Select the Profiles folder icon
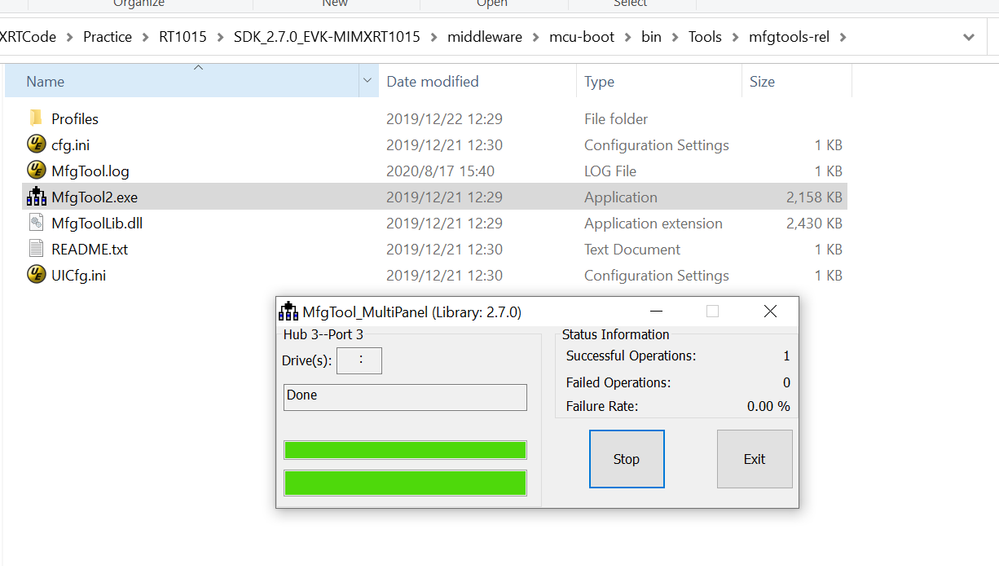This screenshot has width=999, height=566. tap(36, 118)
